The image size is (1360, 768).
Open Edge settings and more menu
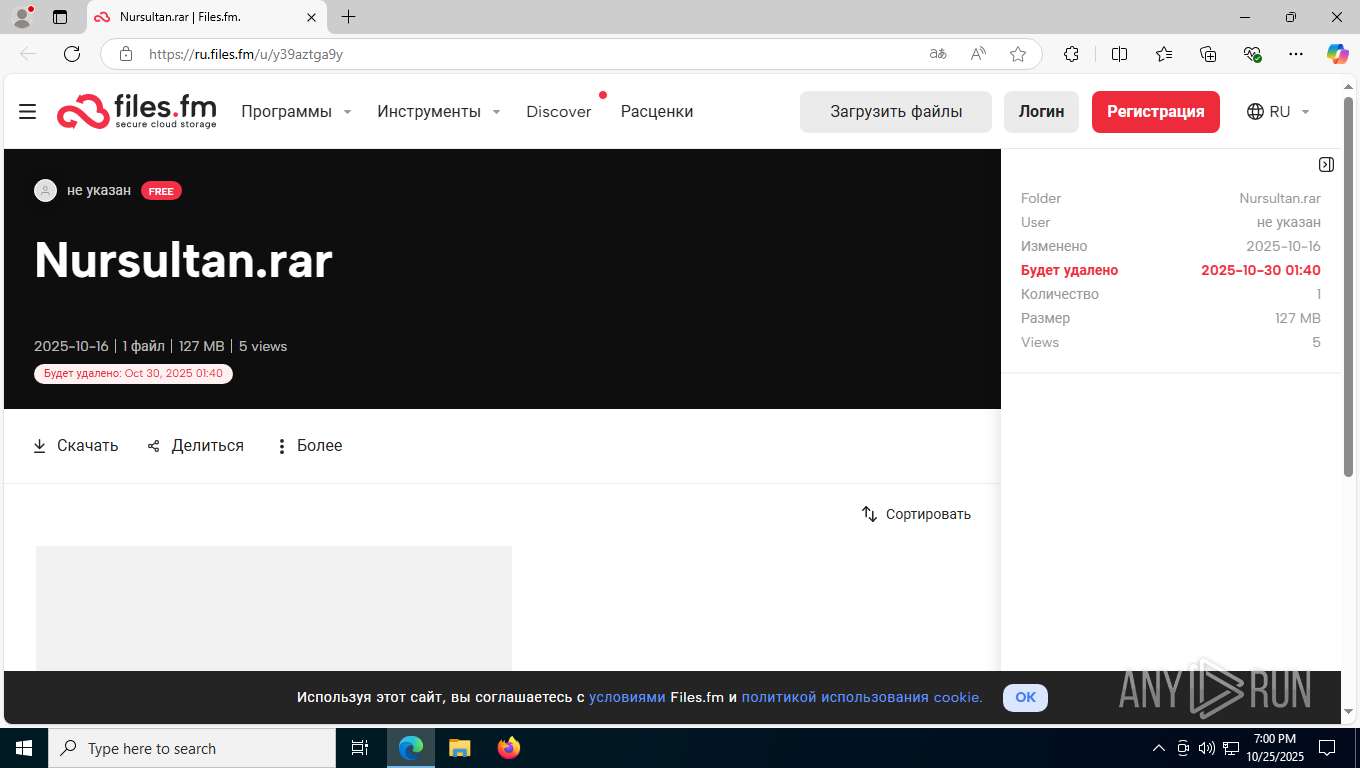point(1296,54)
